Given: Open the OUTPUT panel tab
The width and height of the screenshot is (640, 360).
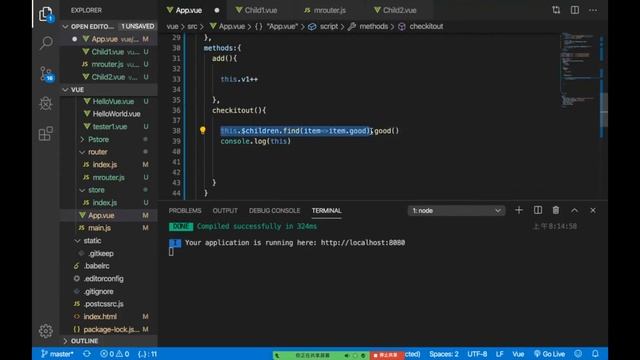Looking at the screenshot, I should 225,211.
